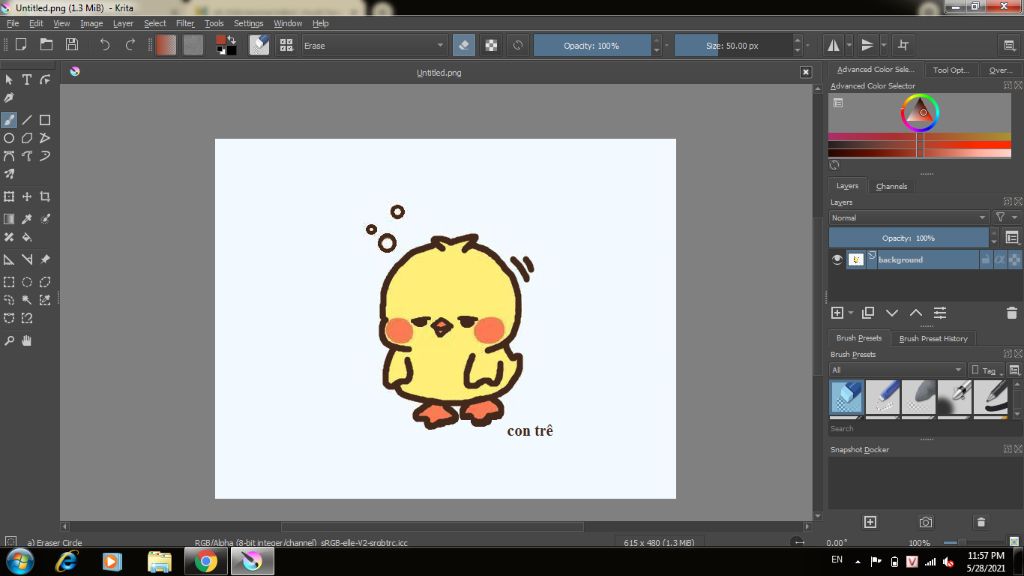Image resolution: width=1024 pixels, height=576 pixels.
Task: Redo the last undone action
Action: [x=130, y=45]
